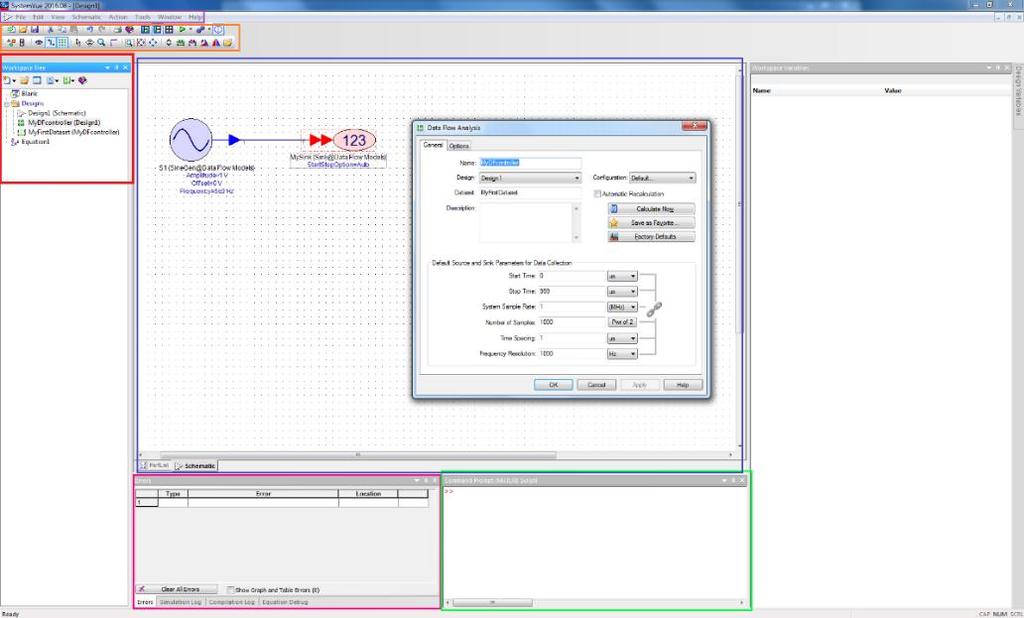Click the eye icon in the second toolbar row

[x=39, y=42]
